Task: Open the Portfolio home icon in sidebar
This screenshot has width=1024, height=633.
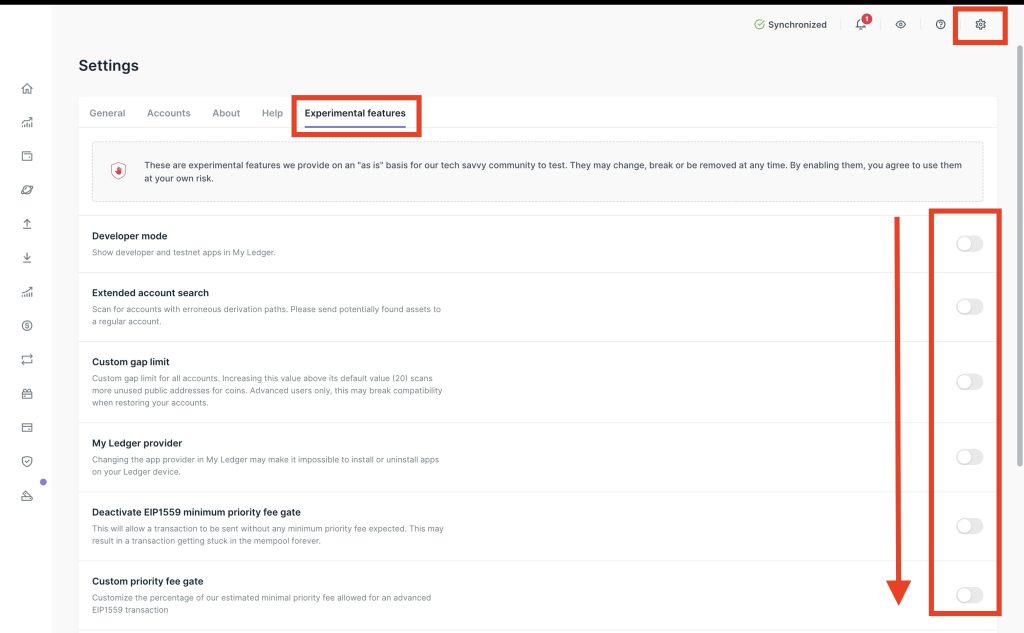Action: (x=27, y=88)
